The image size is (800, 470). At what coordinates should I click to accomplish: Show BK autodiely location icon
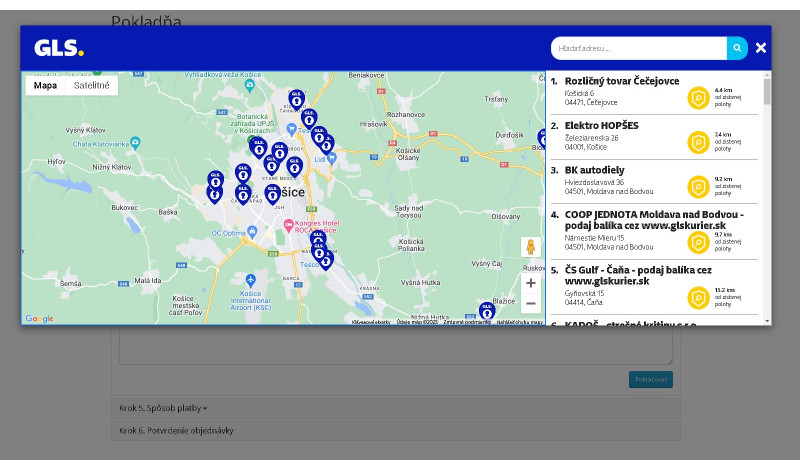pyautogui.click(x=698, y=187)
